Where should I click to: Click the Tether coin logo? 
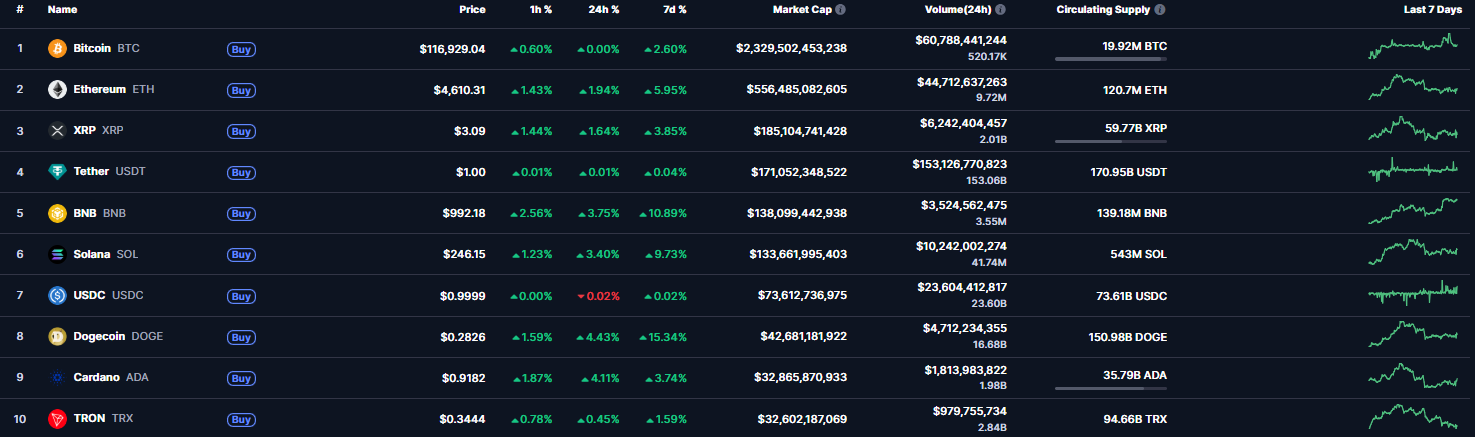tap(57, 172)
